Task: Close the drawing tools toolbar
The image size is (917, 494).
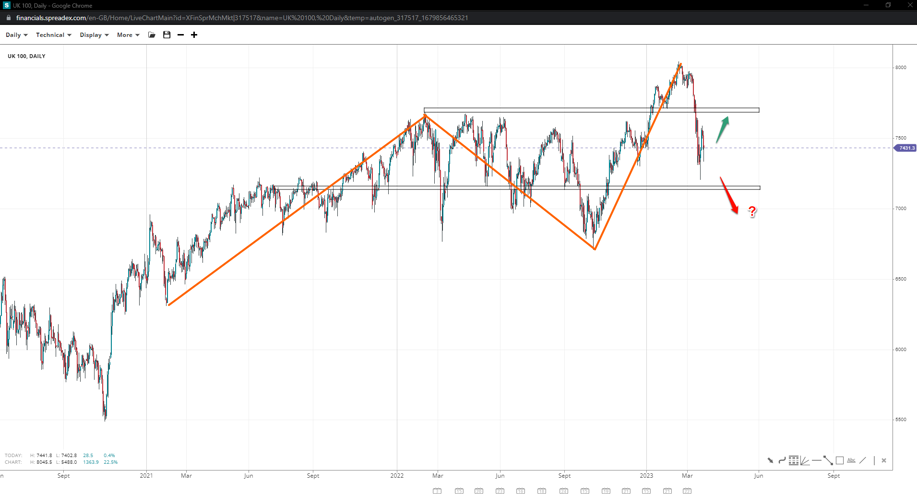Action: pos(884,461)
